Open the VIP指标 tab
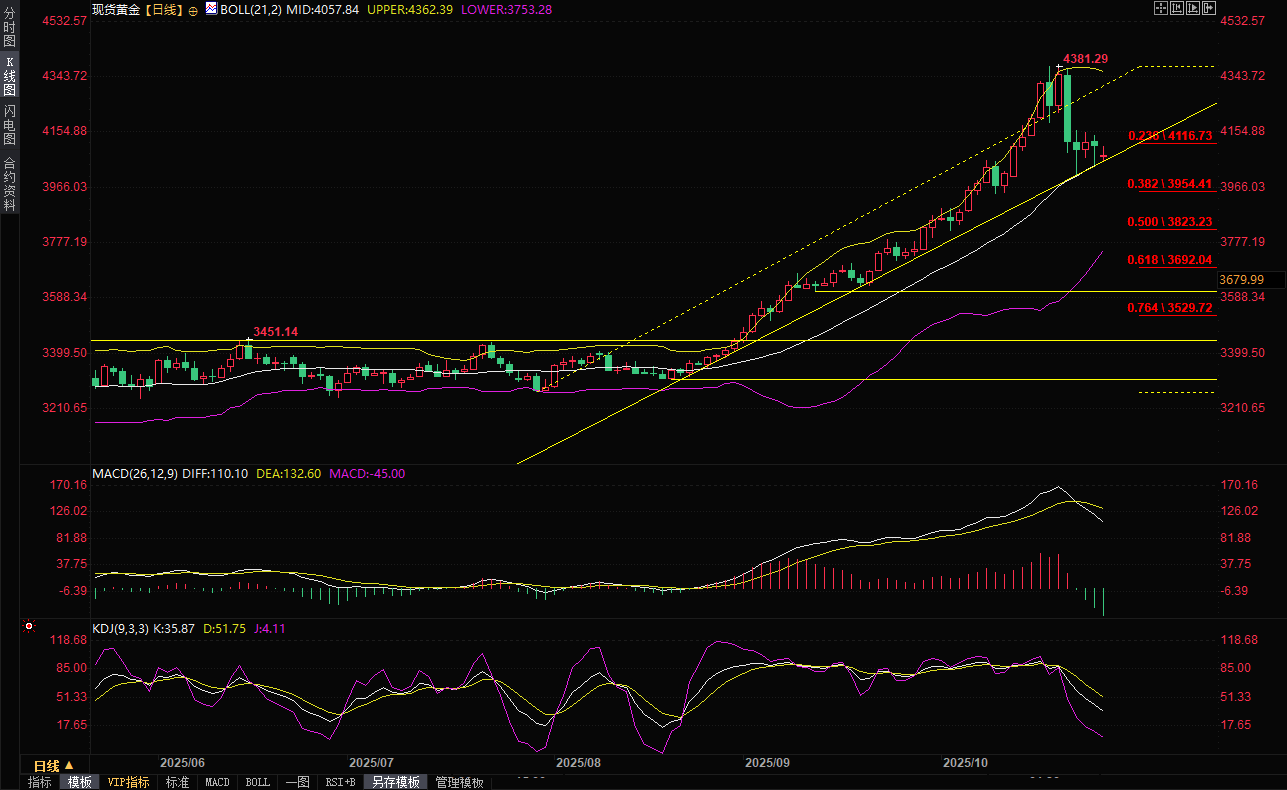The height and width of the screenshot is (790, 1287). 128,782
